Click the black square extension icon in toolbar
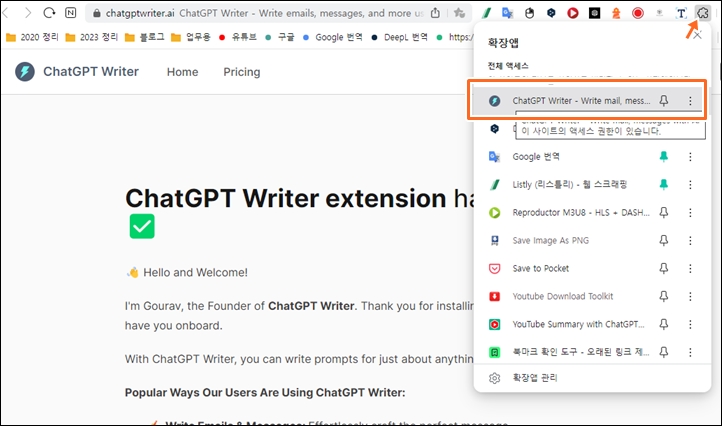This screenshot has height=426, width=722. [x=594, y=13]
